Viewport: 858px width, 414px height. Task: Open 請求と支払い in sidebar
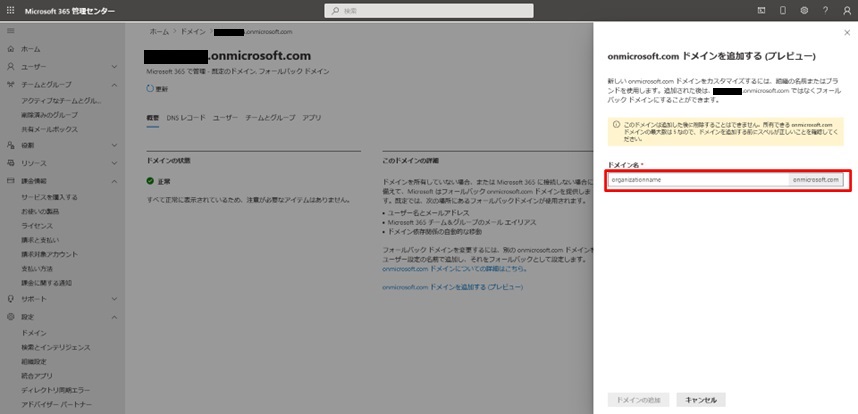click(x=40, y=240)
